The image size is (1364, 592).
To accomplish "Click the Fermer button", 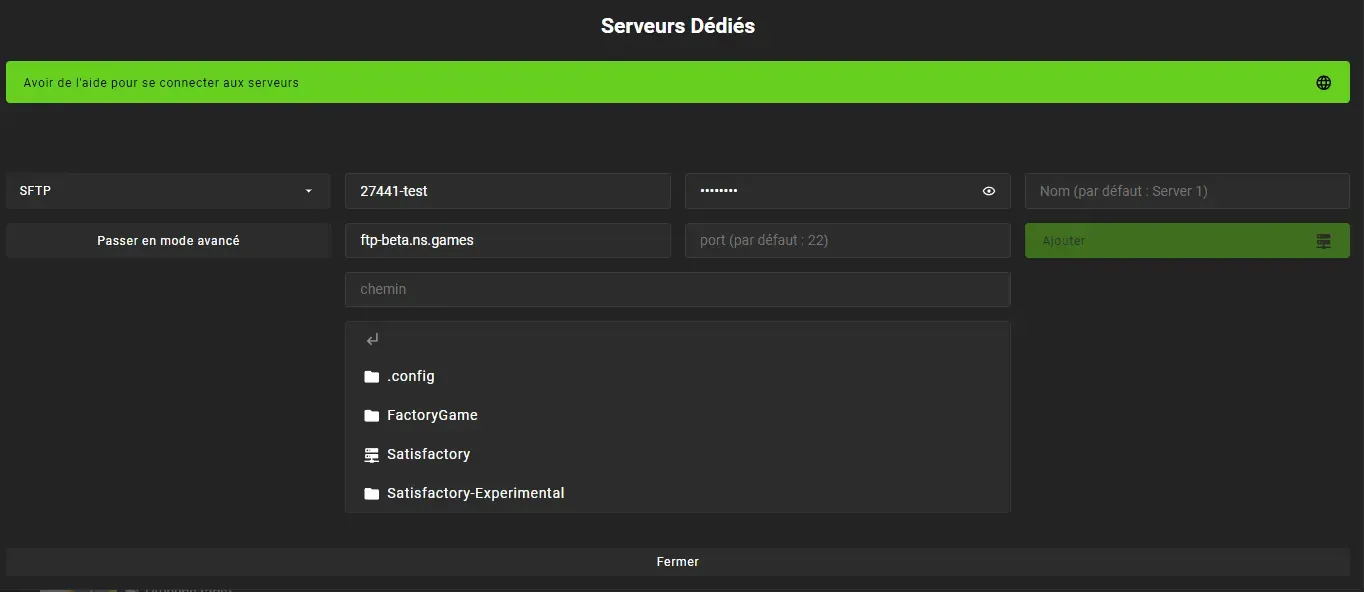I will tap(678, 562).
